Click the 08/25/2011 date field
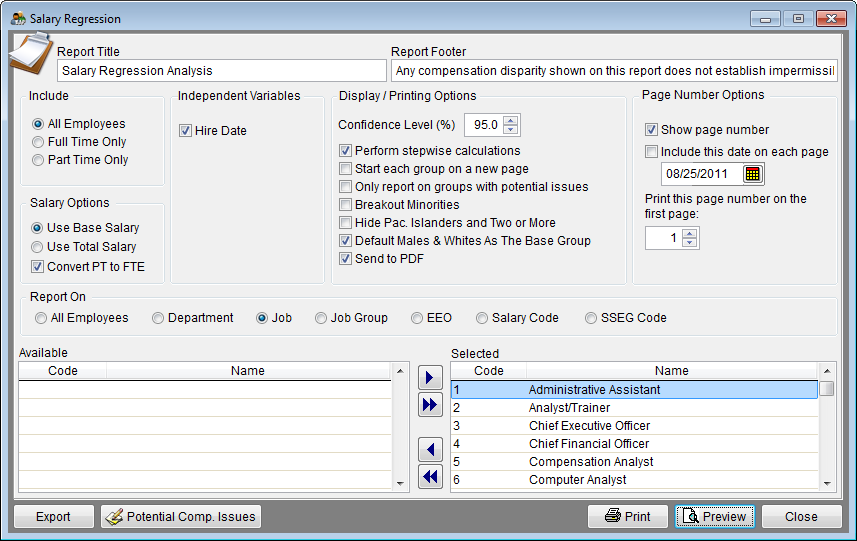Viewport: 857px width, 541px height. click(x=703, y=174)
